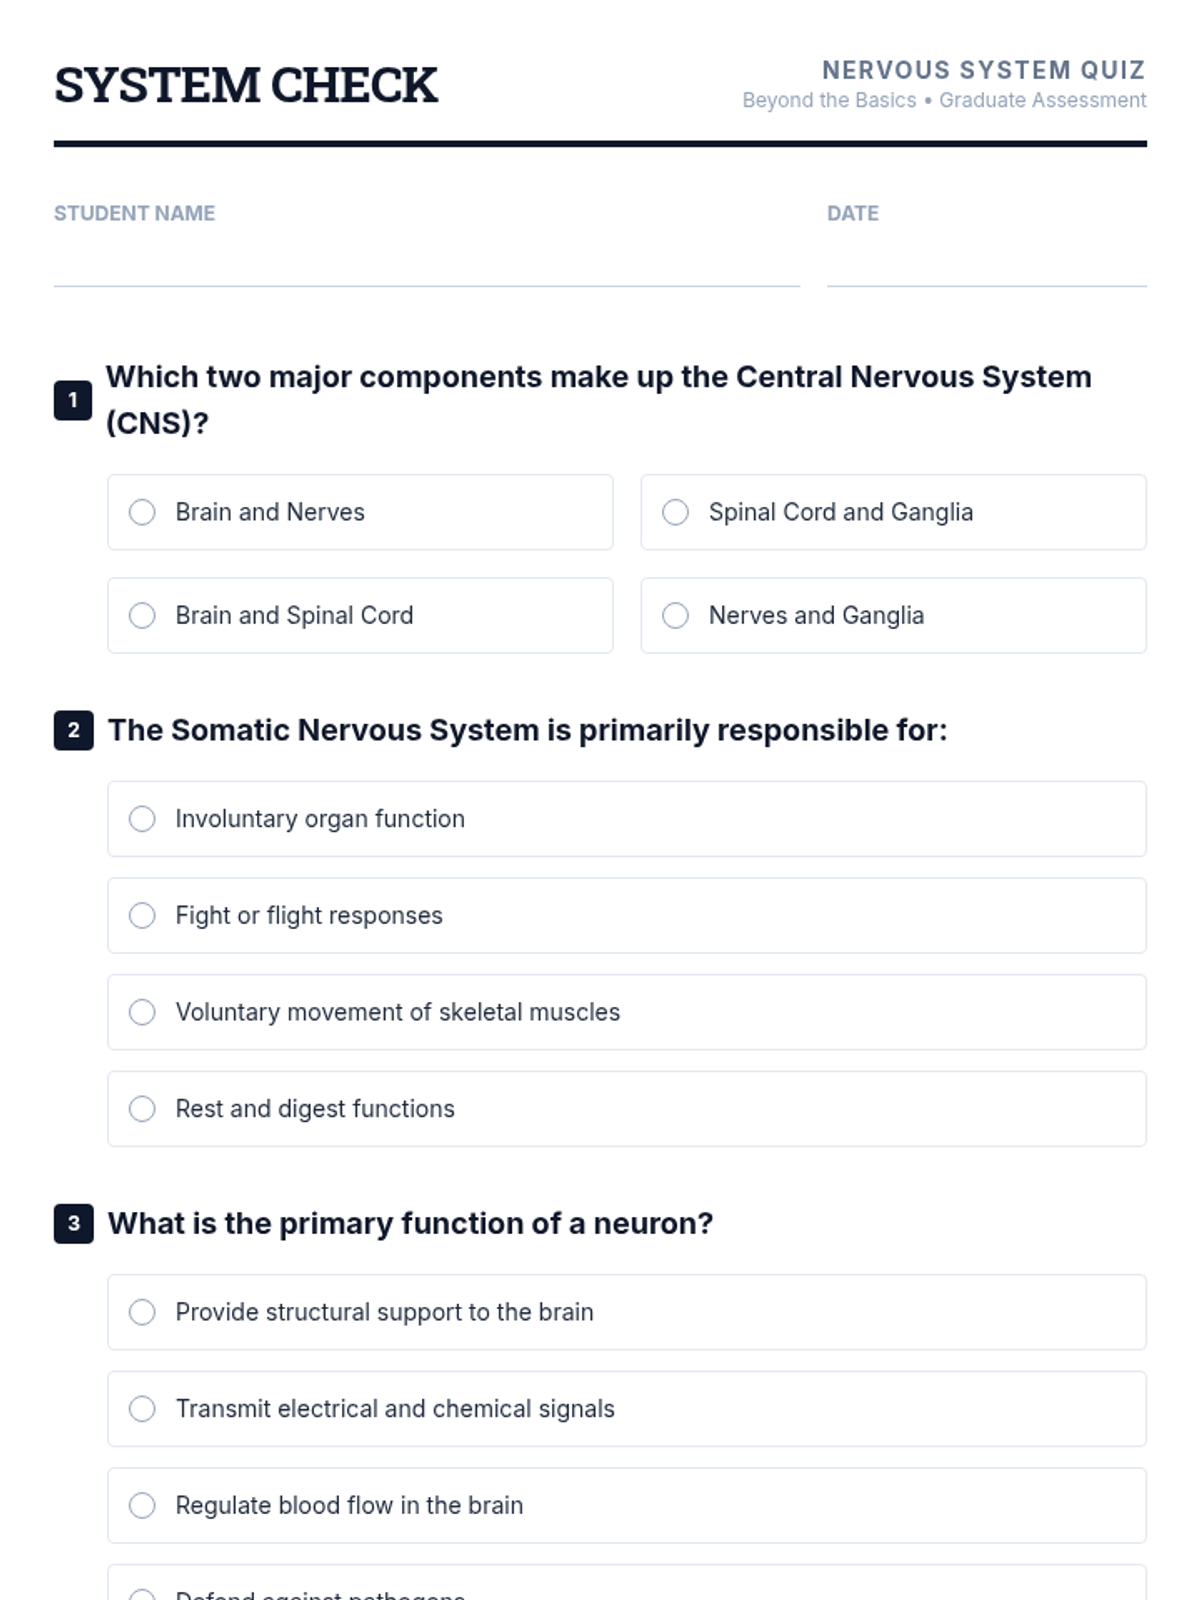This screenshot has height=1600, width=1200.
Task: Pick the "Nerves and Ganglia" option
Action: point(676,615)
